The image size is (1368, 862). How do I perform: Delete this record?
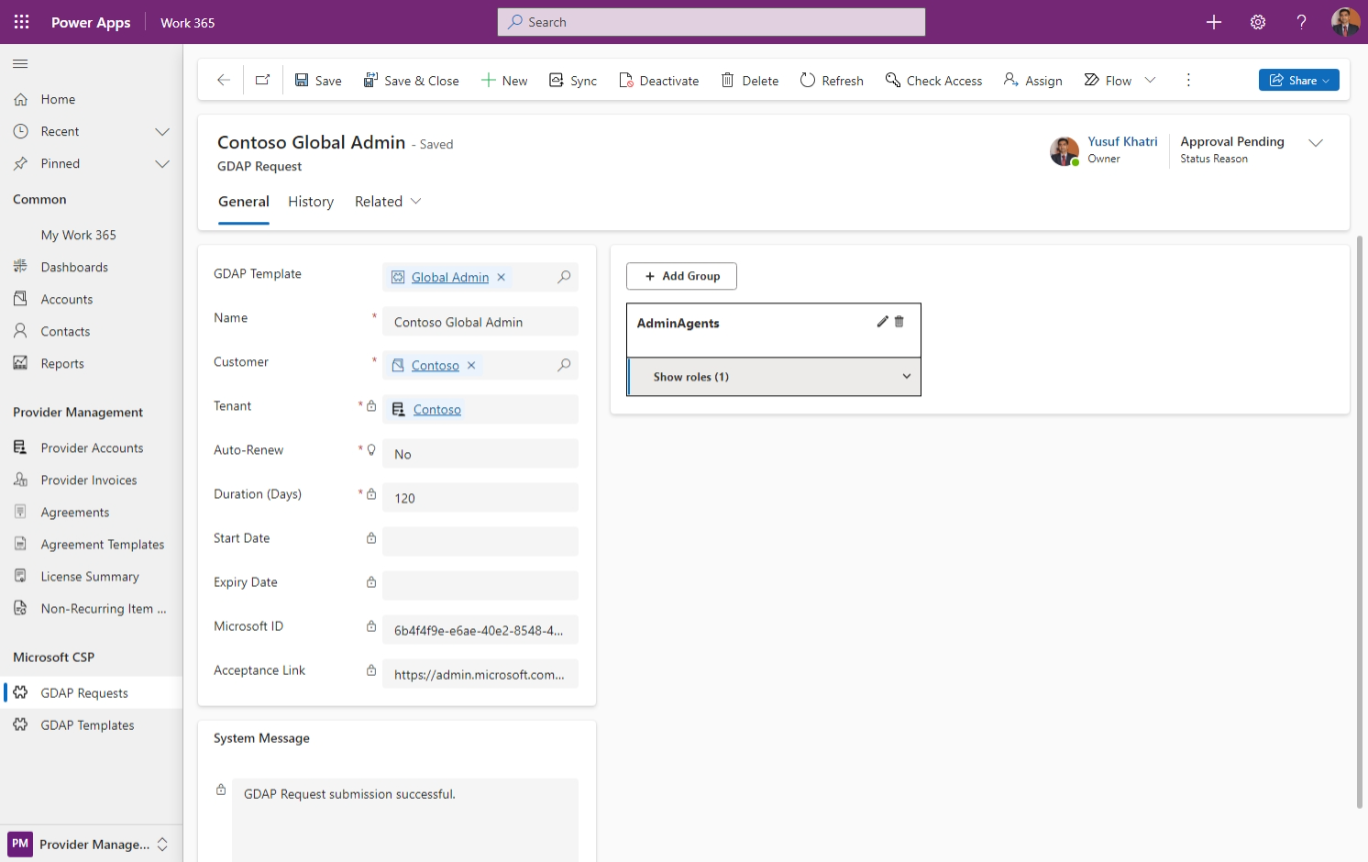[750, 80]
